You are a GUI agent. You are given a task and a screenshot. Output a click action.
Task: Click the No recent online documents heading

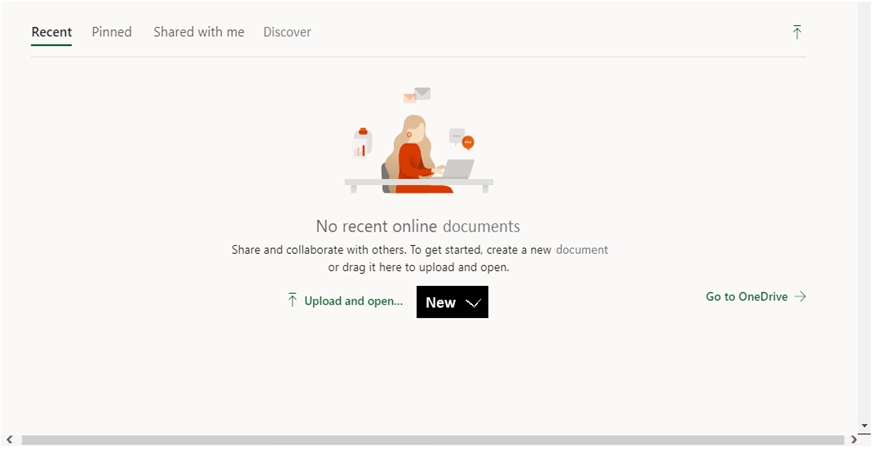[418, 226]
